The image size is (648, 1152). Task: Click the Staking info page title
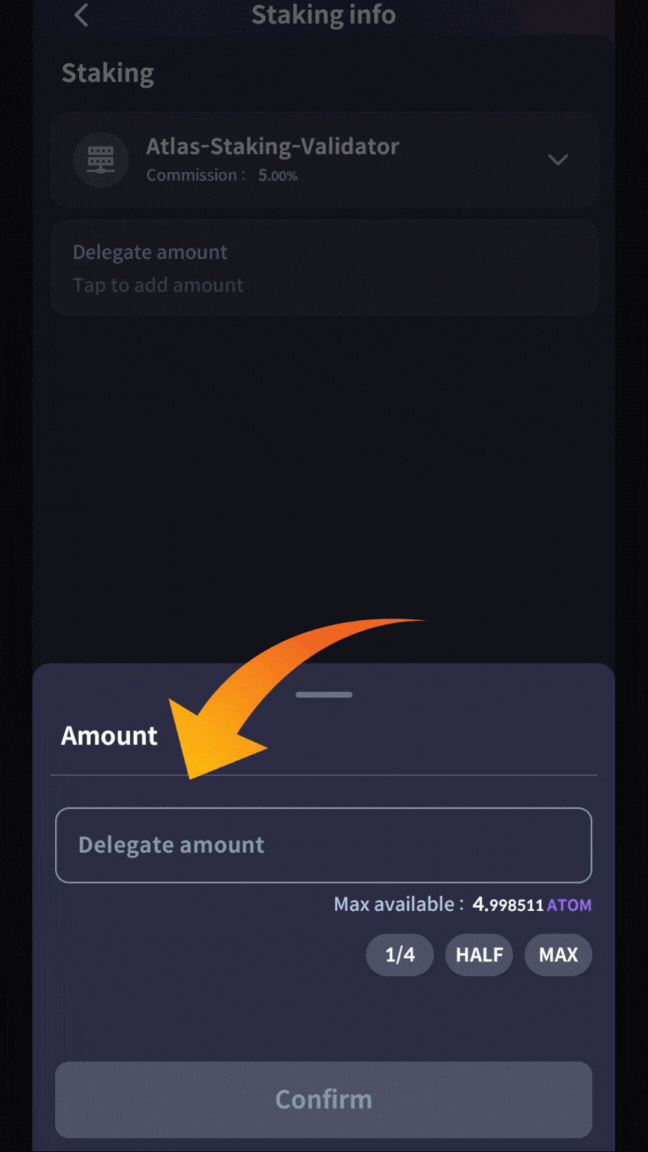(x=323, y=15)
